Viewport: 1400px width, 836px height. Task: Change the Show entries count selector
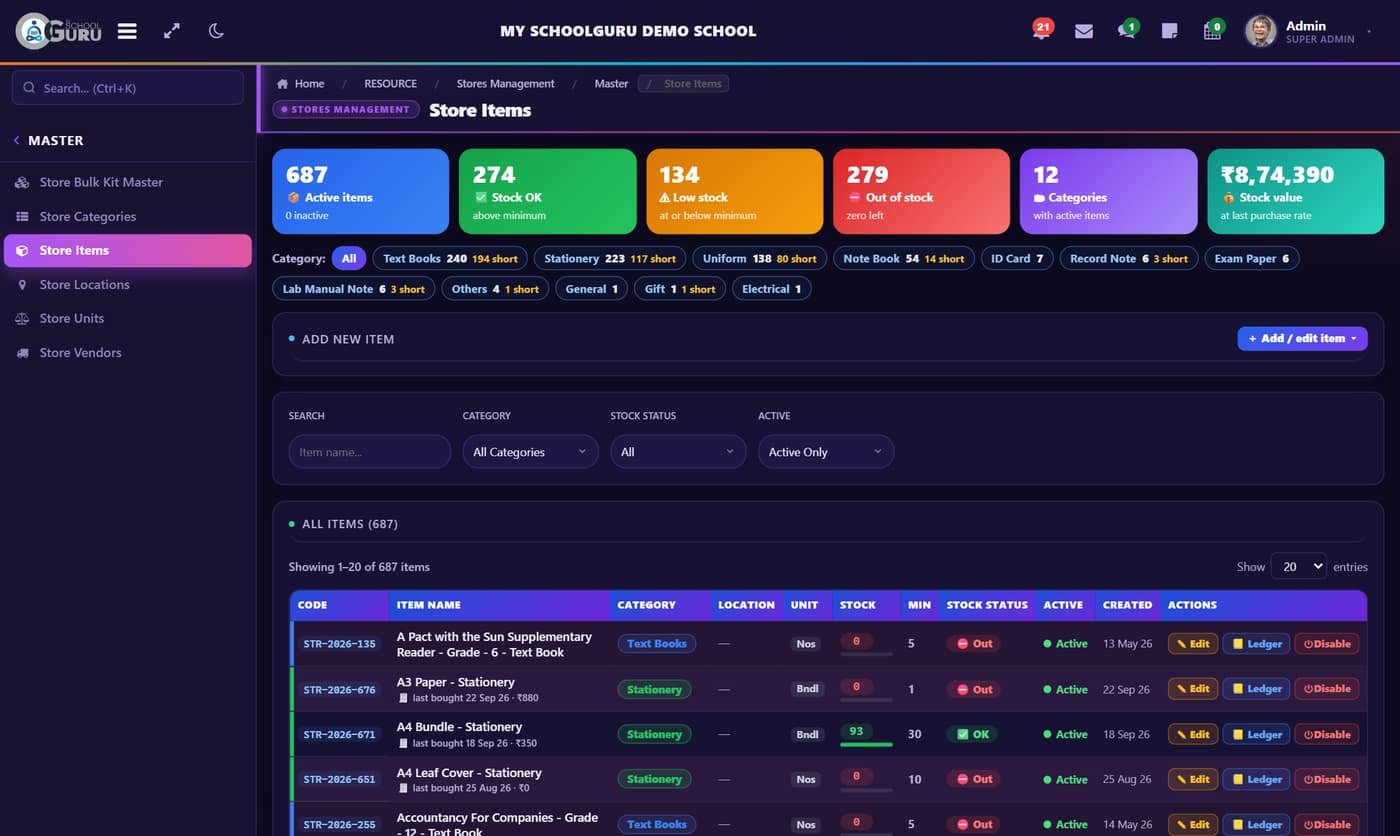1298,566
